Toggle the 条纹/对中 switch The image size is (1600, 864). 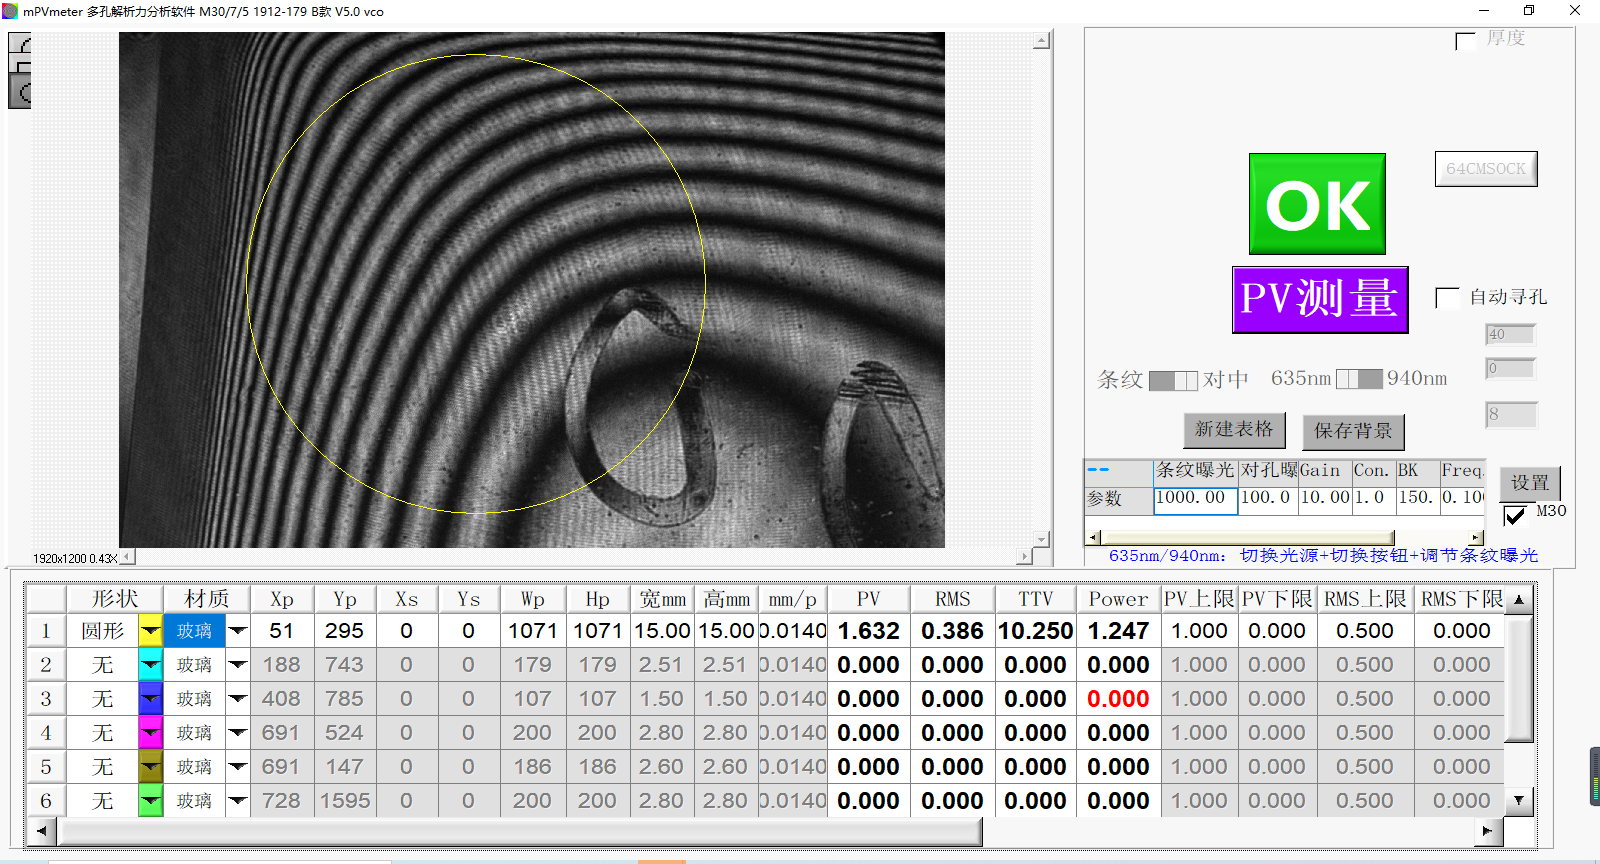pos(1173,380)
